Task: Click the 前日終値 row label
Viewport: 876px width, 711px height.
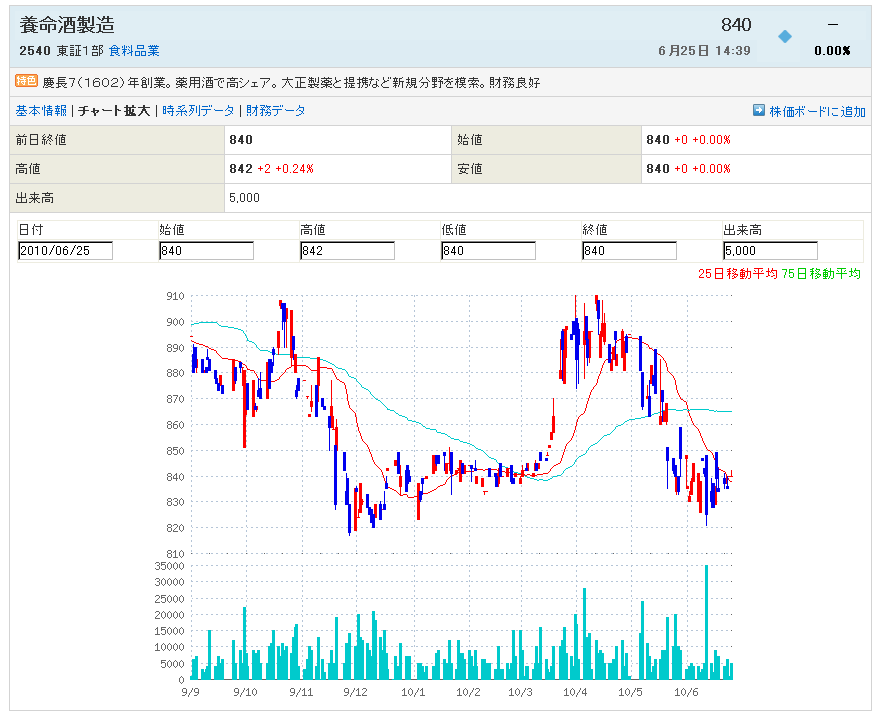Action: [x=41, y=140]
